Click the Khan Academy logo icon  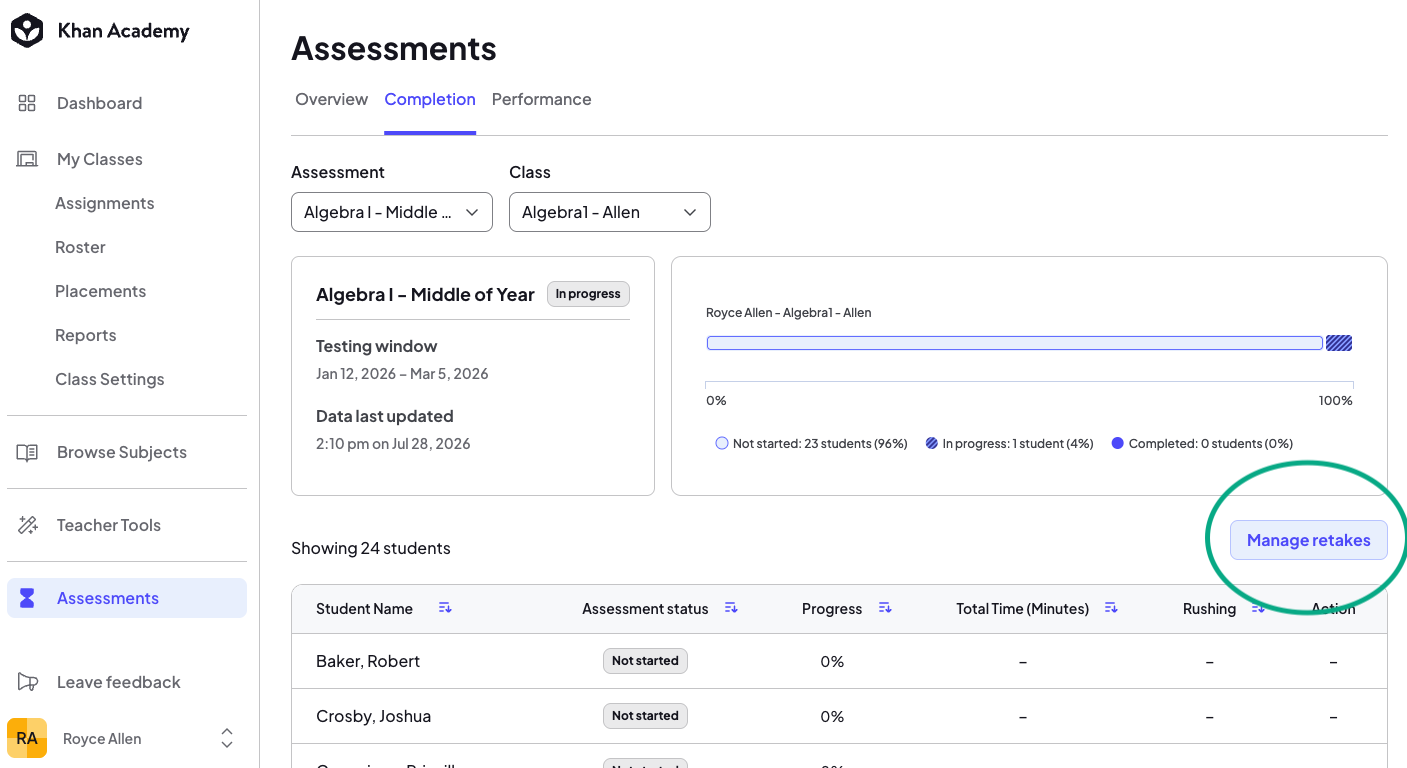click(27, 31)
